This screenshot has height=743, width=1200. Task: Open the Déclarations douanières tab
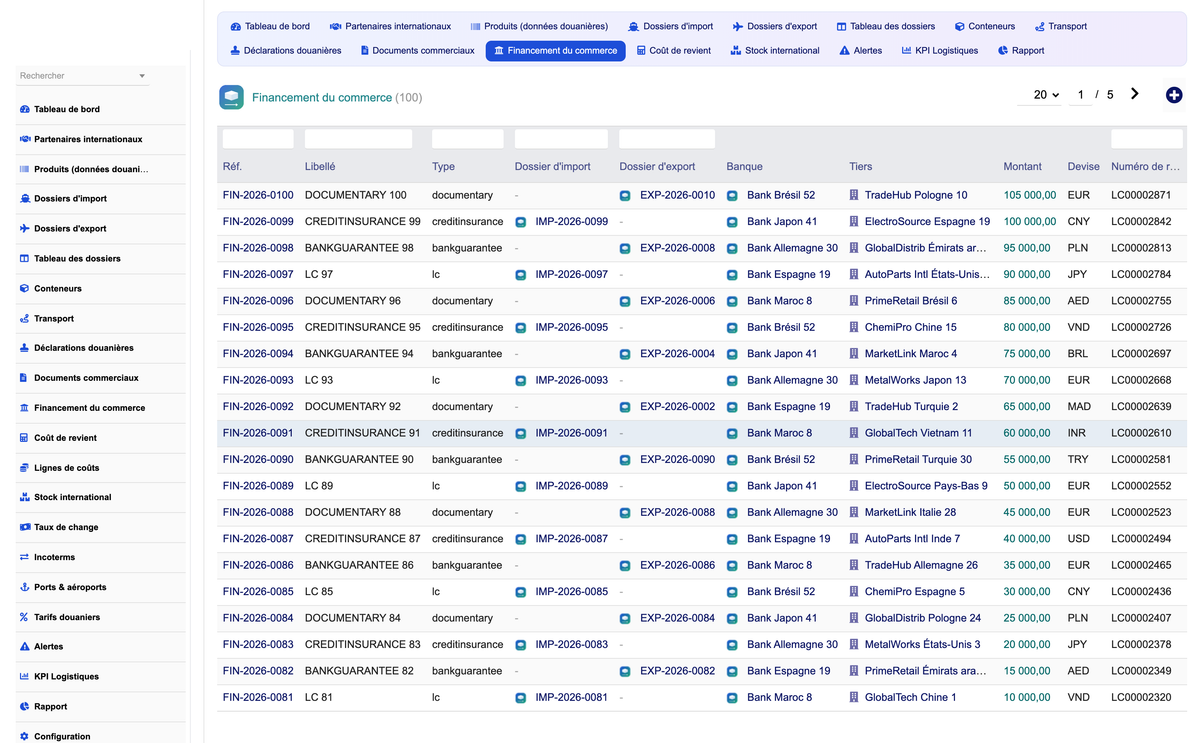click(286, 51)
